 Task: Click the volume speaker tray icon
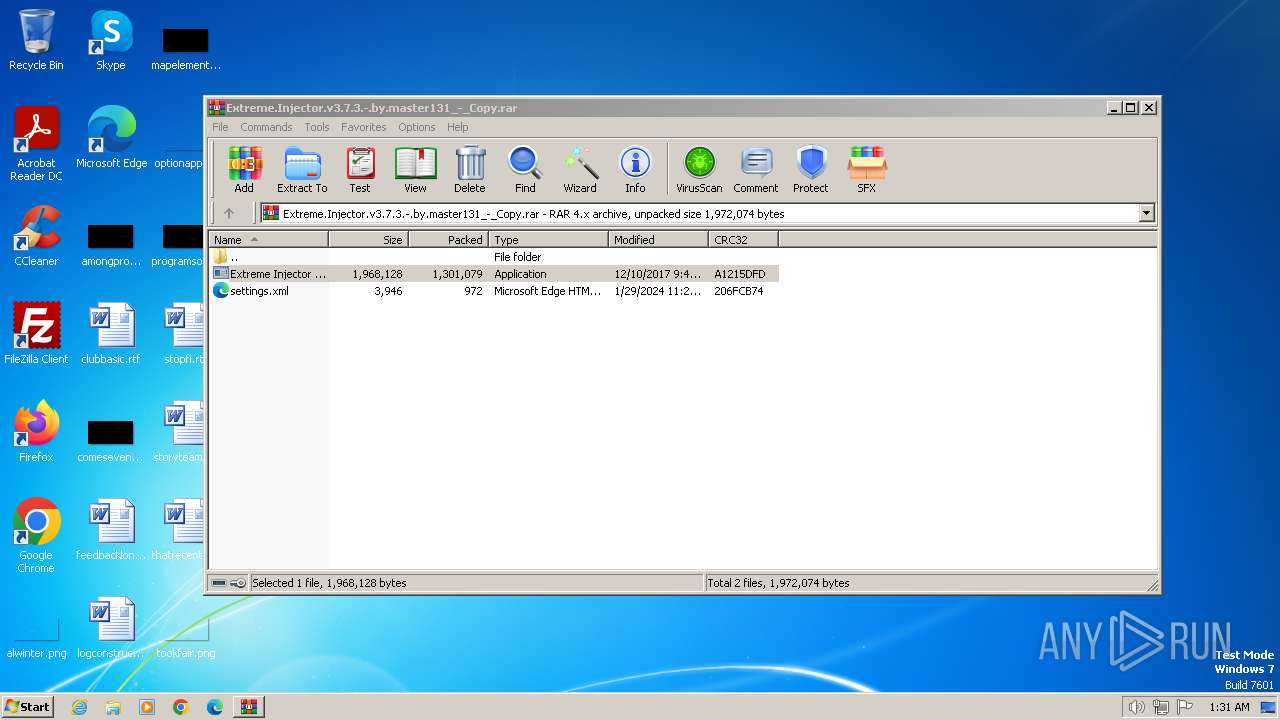click(1136, 707)
